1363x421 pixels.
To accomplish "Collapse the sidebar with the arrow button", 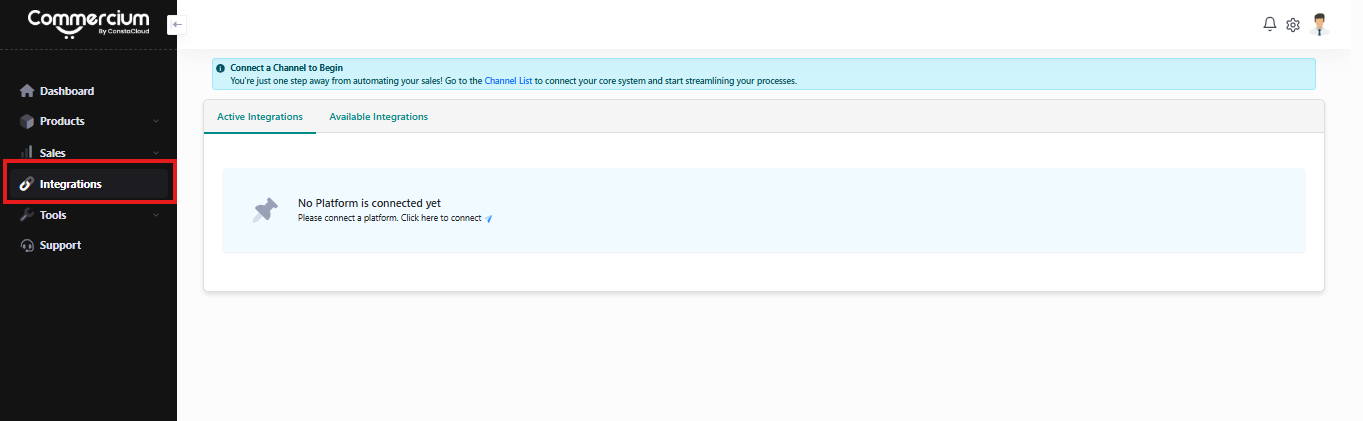I will pos(177,24).
